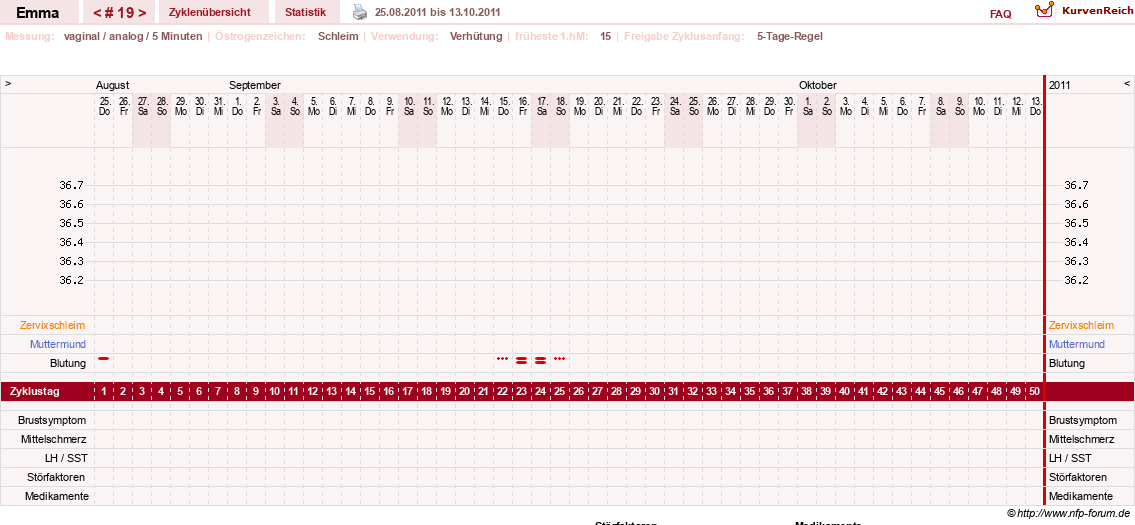1135x525 pixels.
Task: Open the Statistik tab
Action: coord(305,12)
